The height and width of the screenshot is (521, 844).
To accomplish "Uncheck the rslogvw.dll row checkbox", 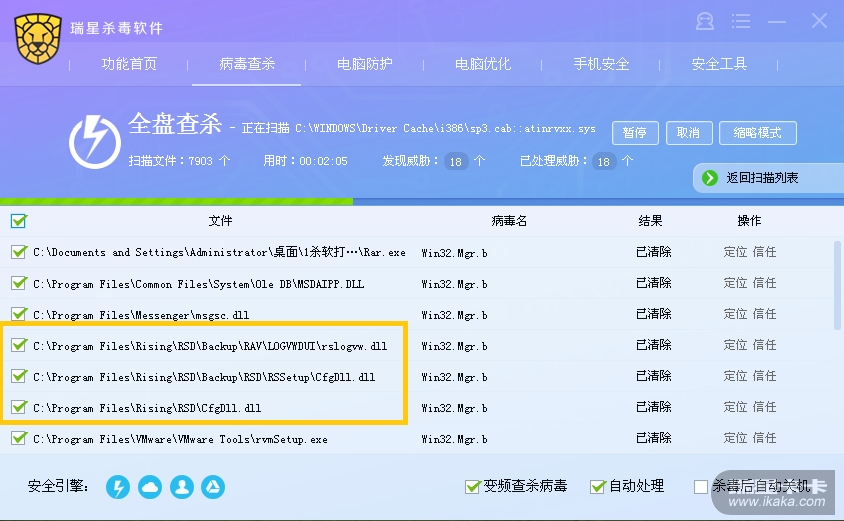I will (19, 346).
